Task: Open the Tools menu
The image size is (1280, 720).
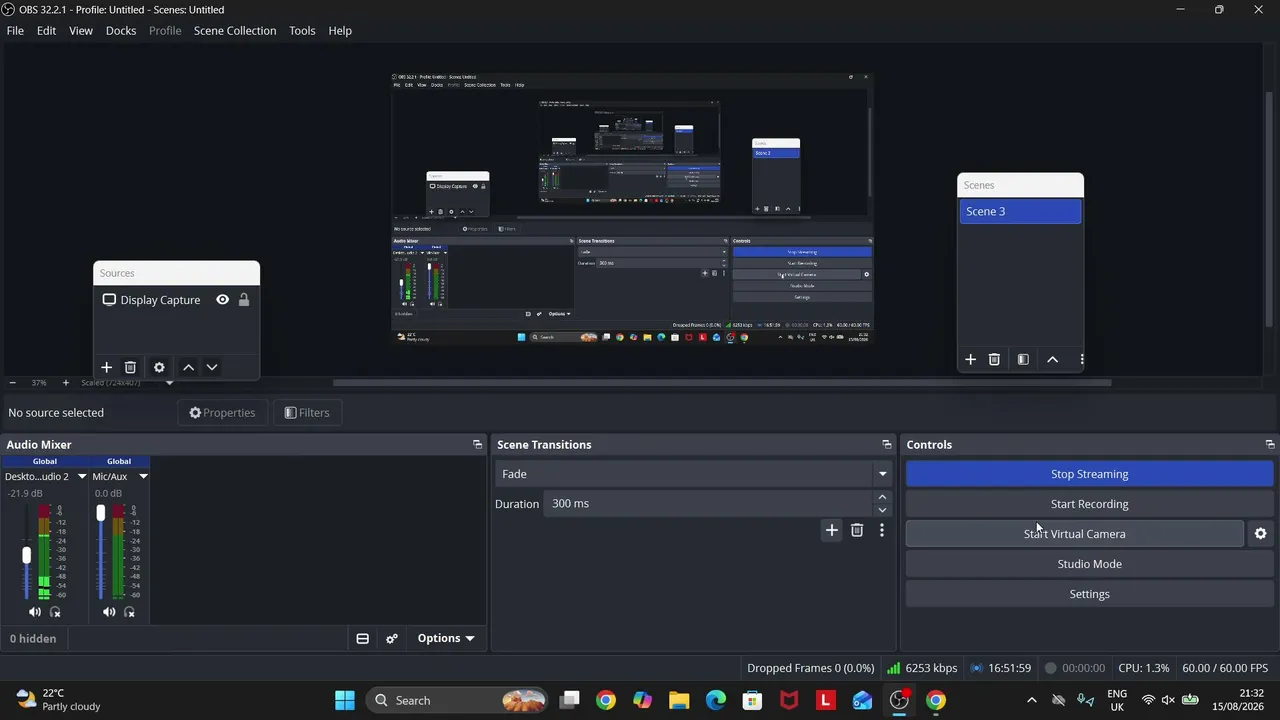Action: (x=302, y=31)
